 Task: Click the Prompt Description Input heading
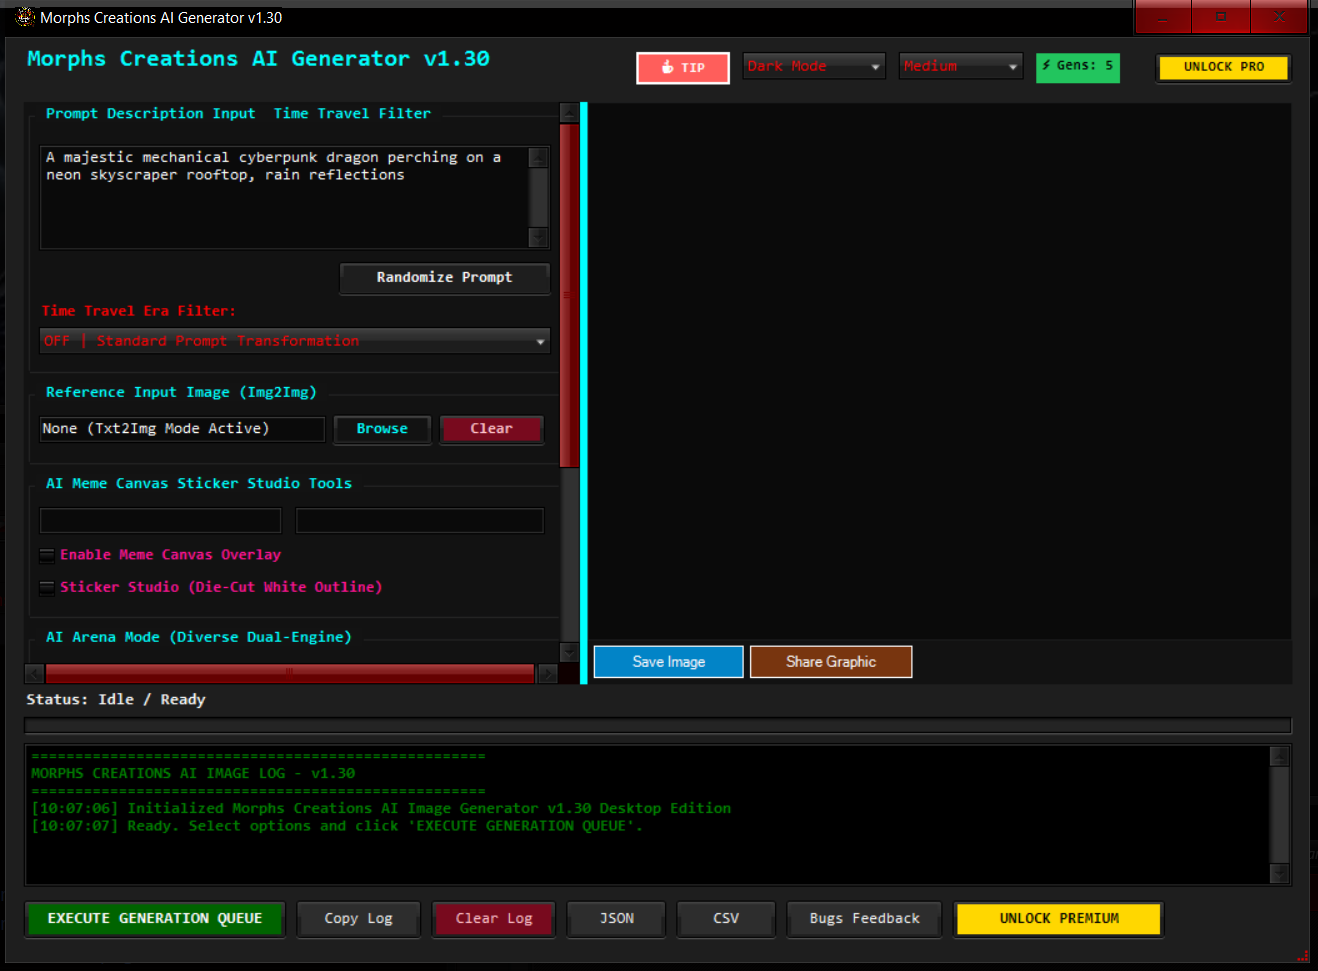pos(150,114)
